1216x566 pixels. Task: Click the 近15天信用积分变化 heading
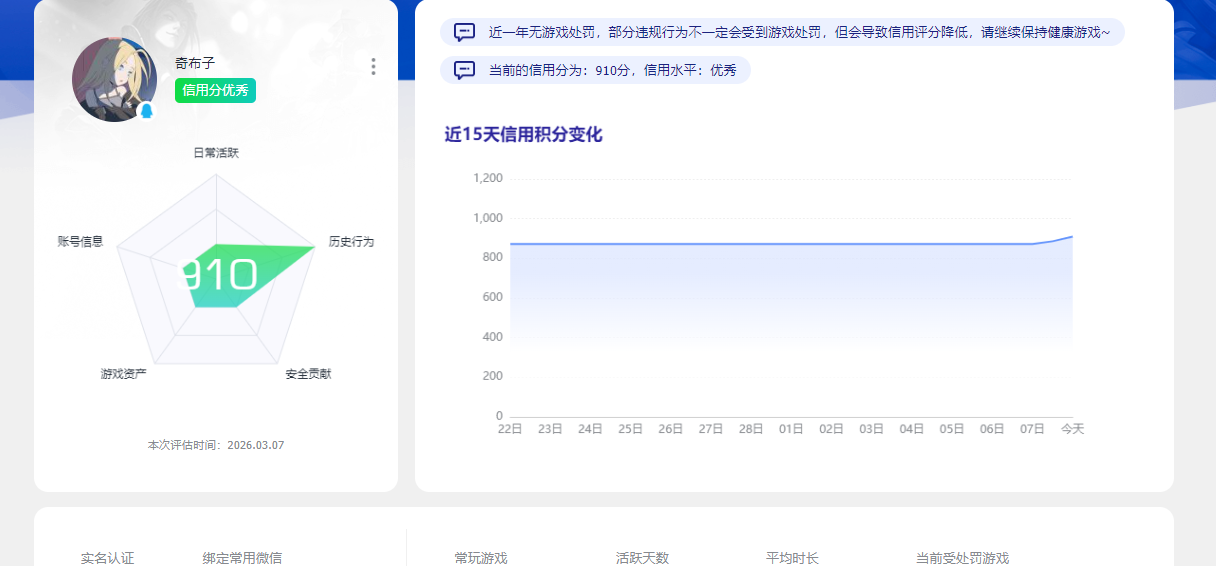point(523,135)
